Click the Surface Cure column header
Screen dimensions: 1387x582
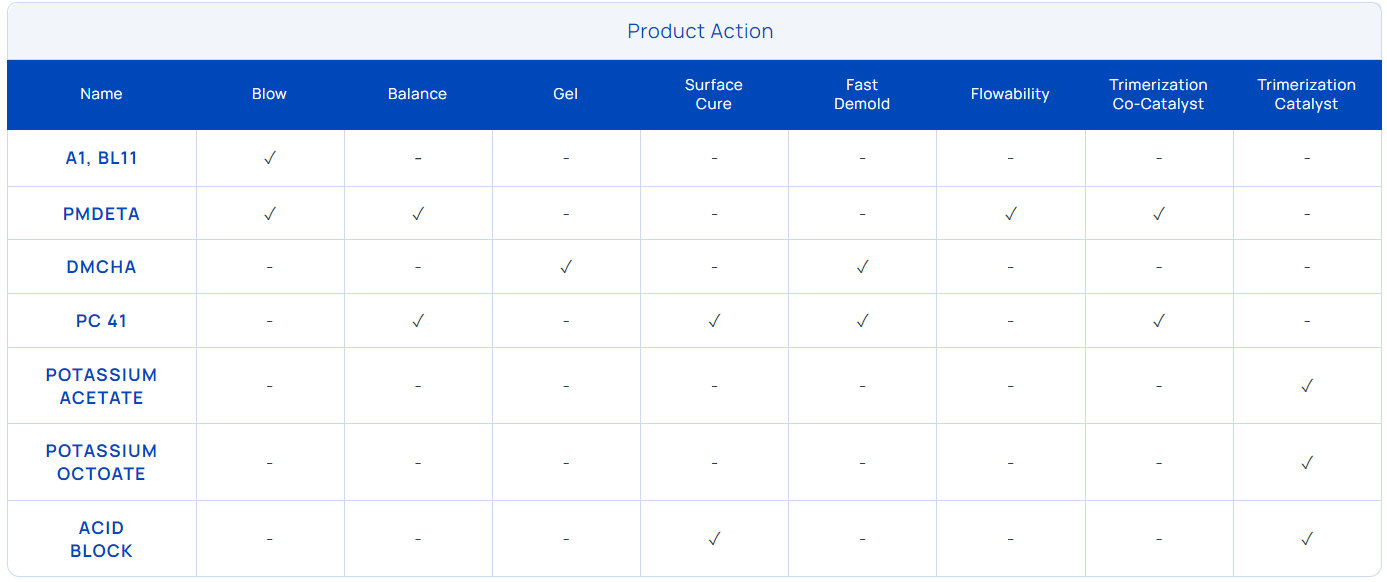(x=714, y=94)
